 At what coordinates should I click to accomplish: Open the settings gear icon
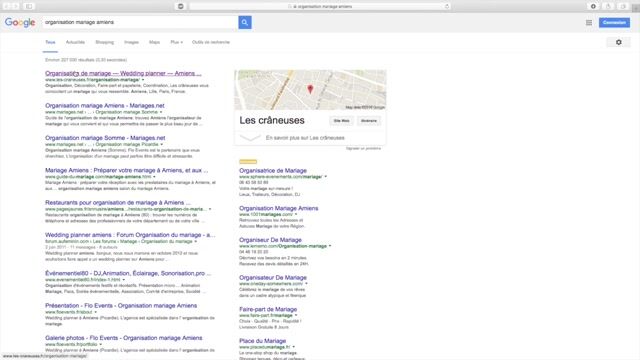[619, 42]
